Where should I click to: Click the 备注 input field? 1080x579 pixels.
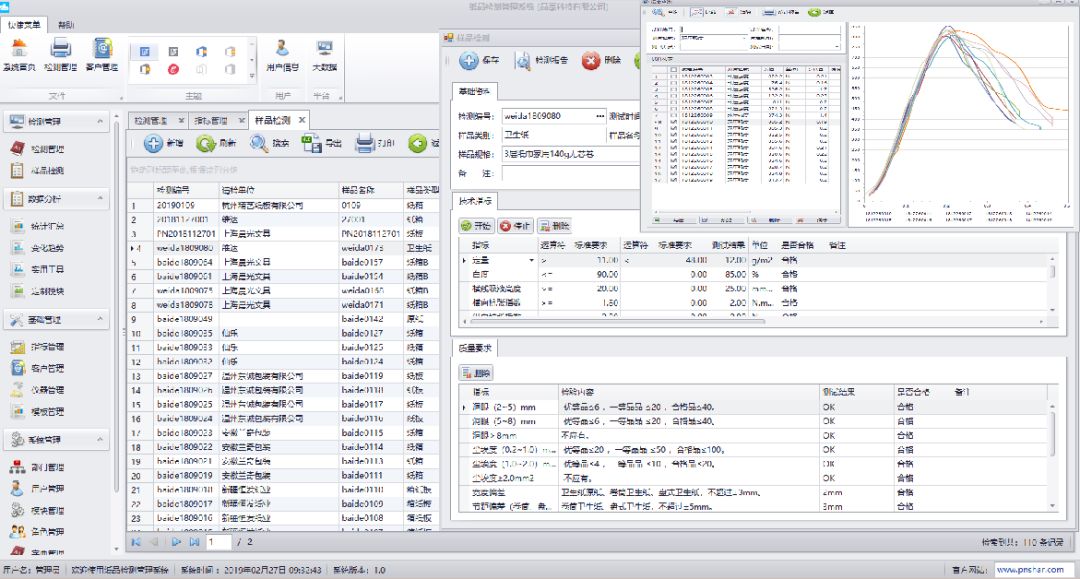(570, 173)
